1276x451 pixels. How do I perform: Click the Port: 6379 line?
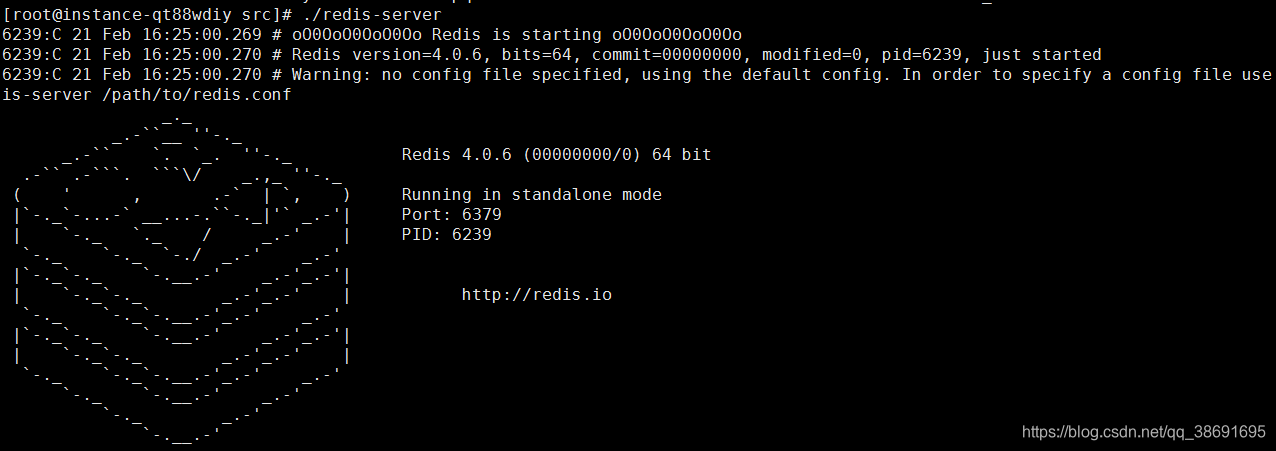pyautogui.click(x=452, y=214)
